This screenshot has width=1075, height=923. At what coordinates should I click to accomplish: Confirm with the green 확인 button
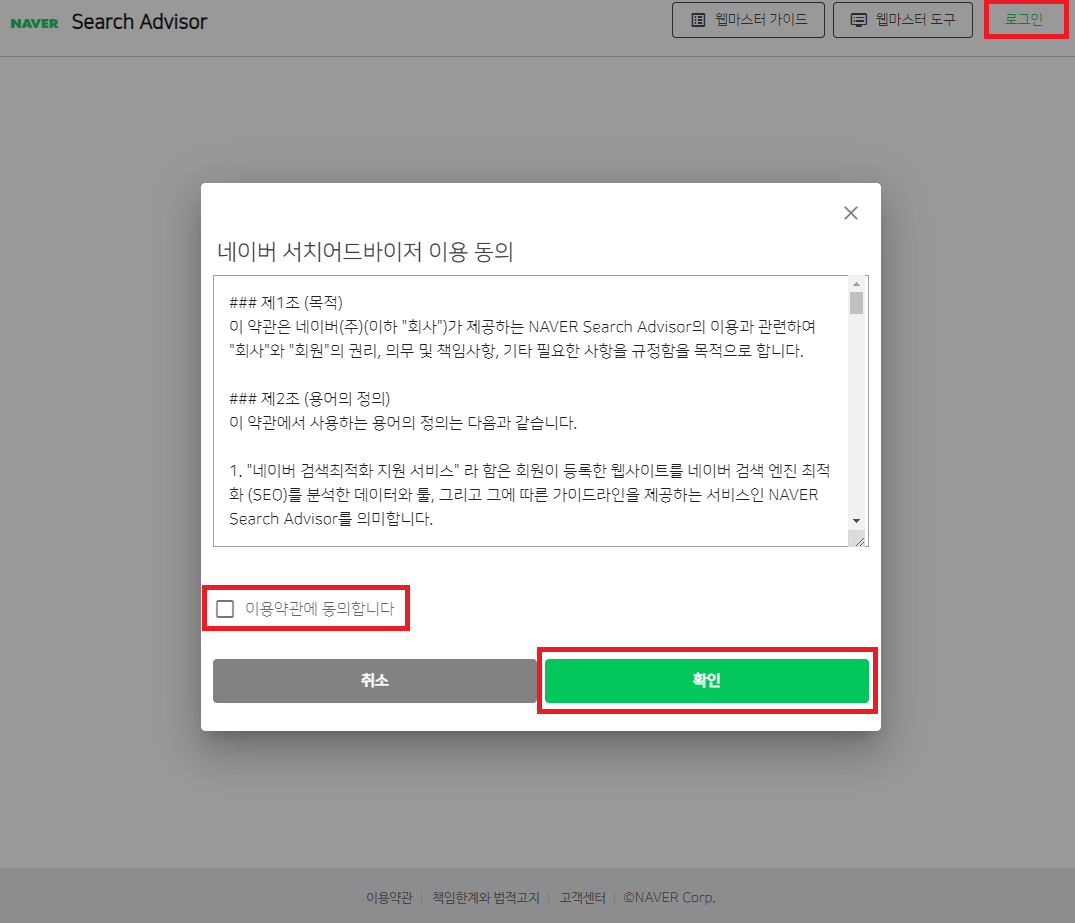pos(707,680)
